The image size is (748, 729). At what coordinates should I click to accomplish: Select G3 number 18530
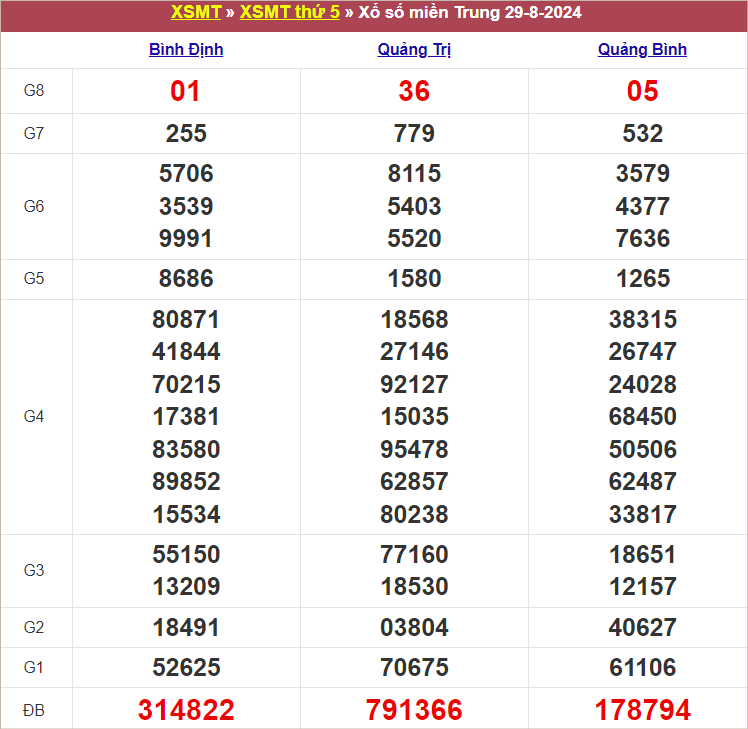pos(414,587)
